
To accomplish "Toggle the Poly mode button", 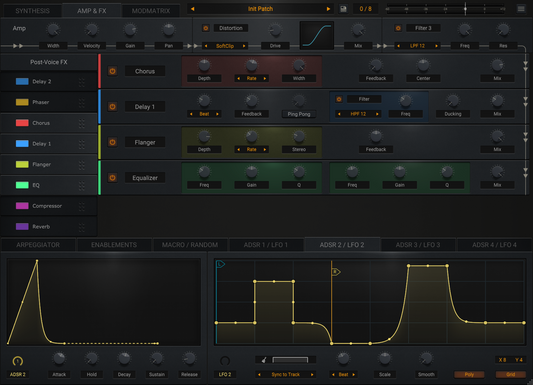I will tap(469, 374).
